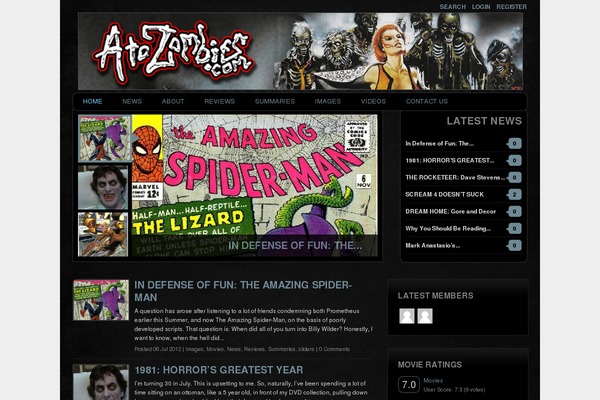This screenshot has height=400, width=600.
Task: Open the 1981 Horror post thumbnail
Action: pos(101,382)
